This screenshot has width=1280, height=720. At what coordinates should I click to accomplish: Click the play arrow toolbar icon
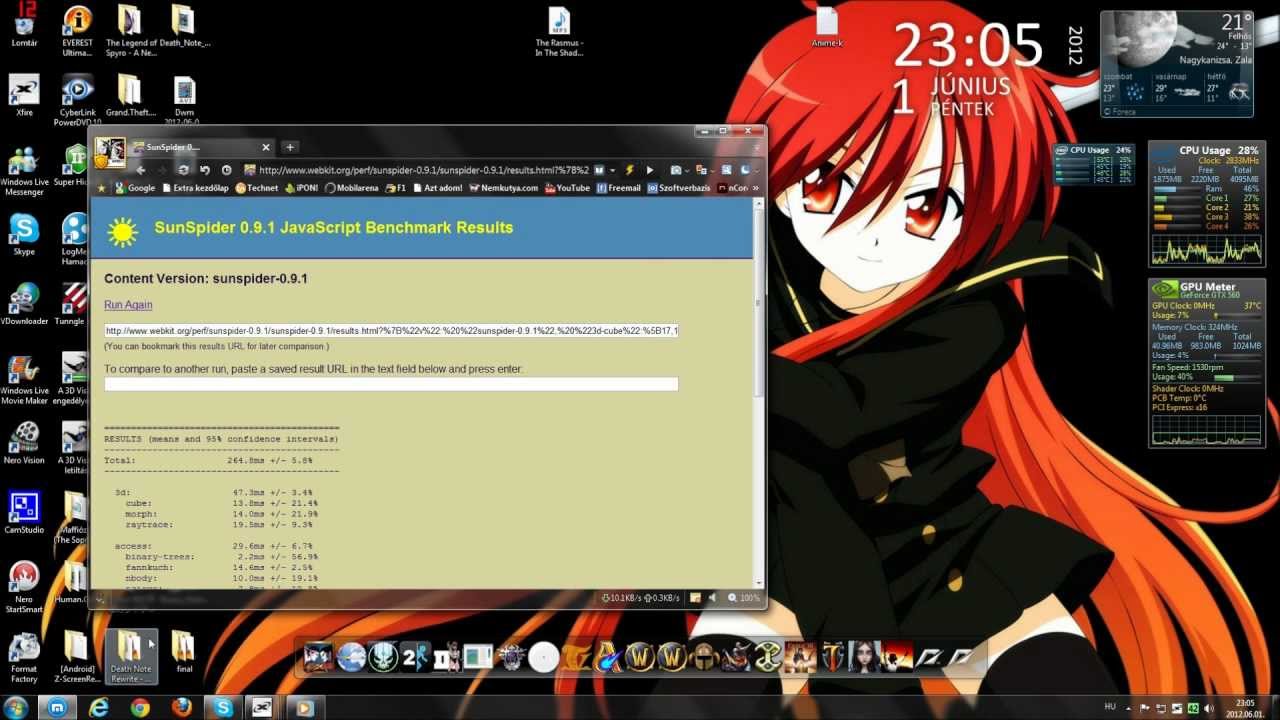pos(650,170)
